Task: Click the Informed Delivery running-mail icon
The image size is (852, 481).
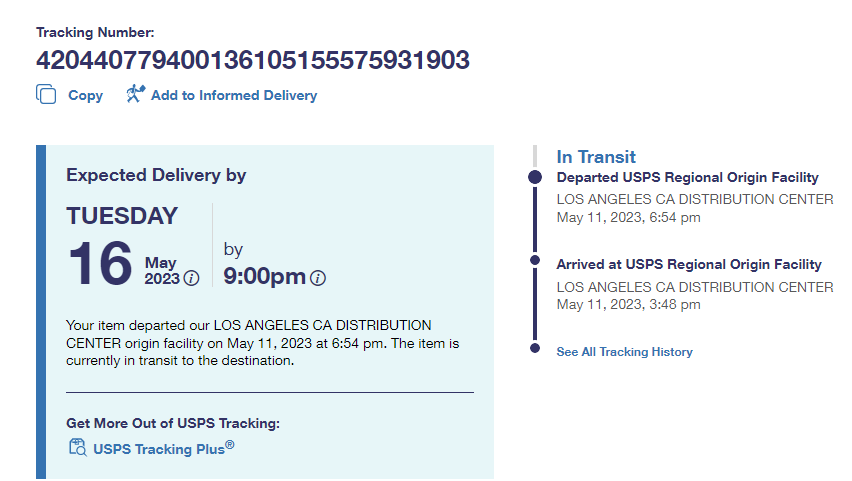Action: [136, 94]
